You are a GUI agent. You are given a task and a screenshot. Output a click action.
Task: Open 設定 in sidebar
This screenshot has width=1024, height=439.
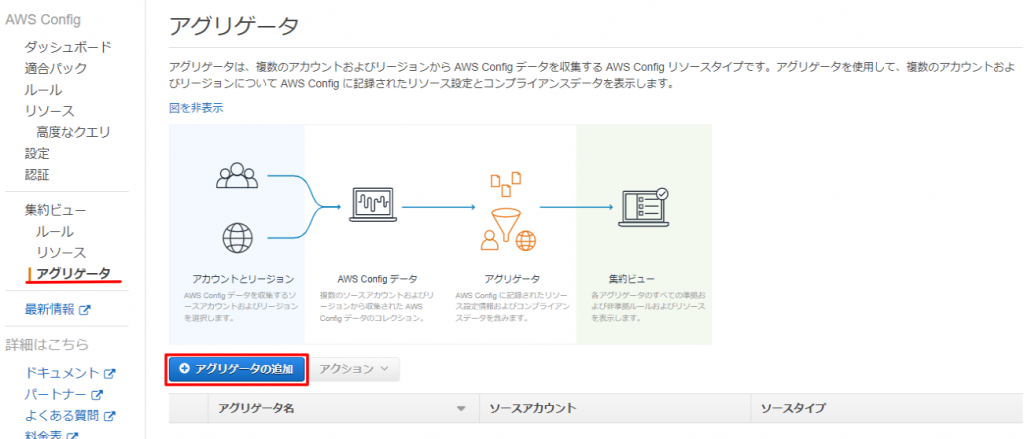coord(37,154)
